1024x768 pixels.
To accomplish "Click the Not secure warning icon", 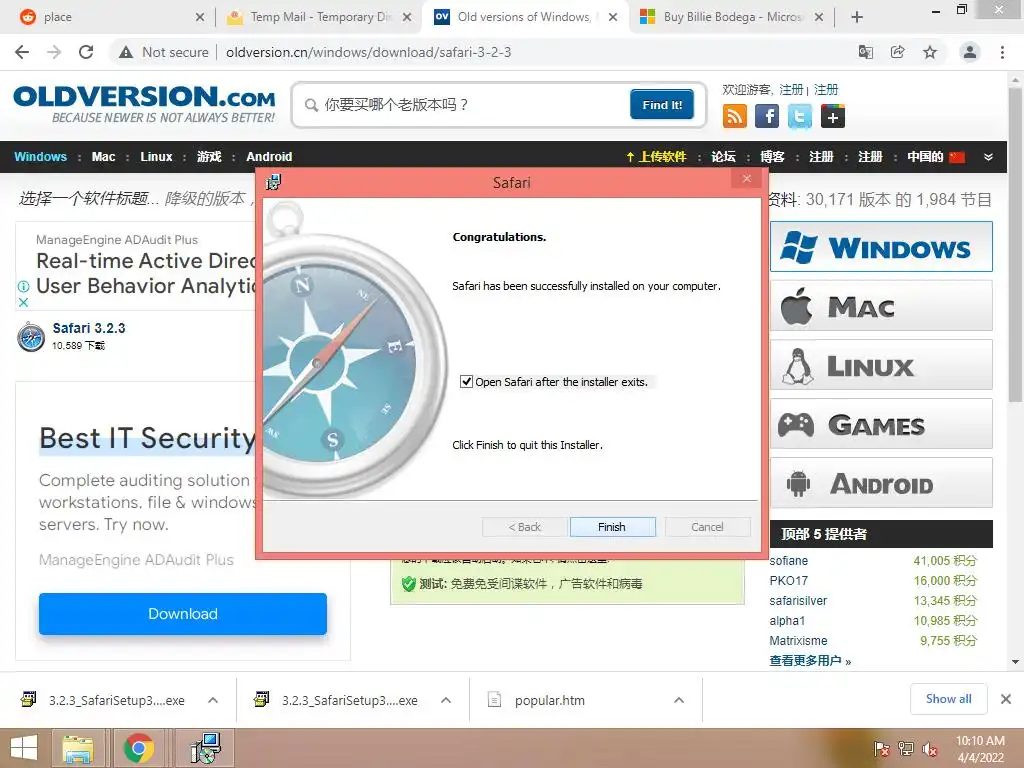I will tap(126, 52).
